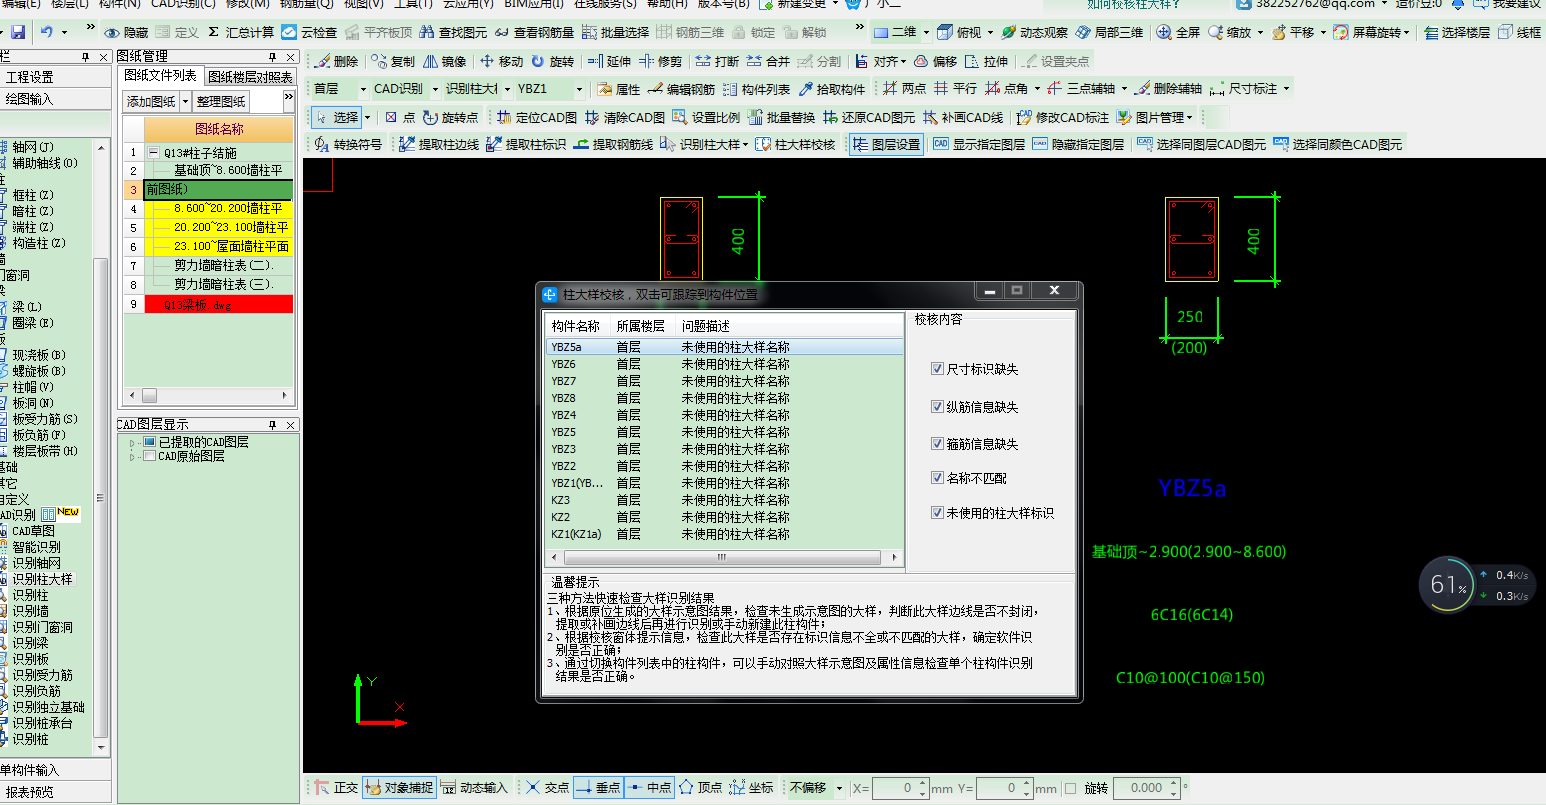
Task: Open Column Detail Check (柱大样校核)
Action: click(x=795, y=145)
